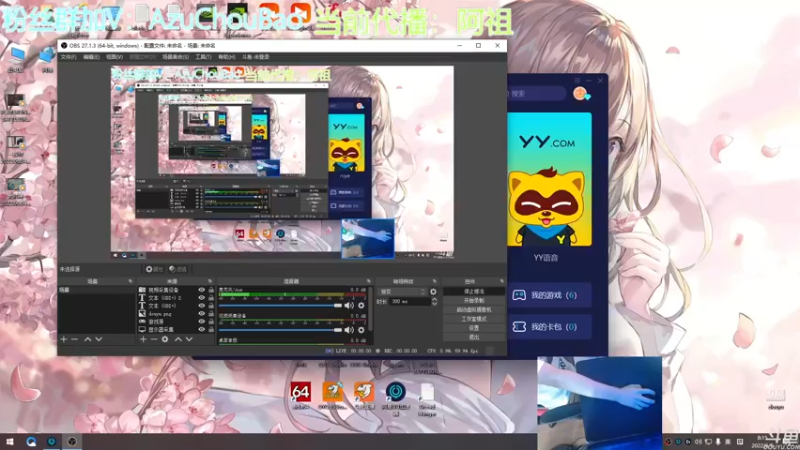Open the 视图(V) menu

(x=114, y=57)
